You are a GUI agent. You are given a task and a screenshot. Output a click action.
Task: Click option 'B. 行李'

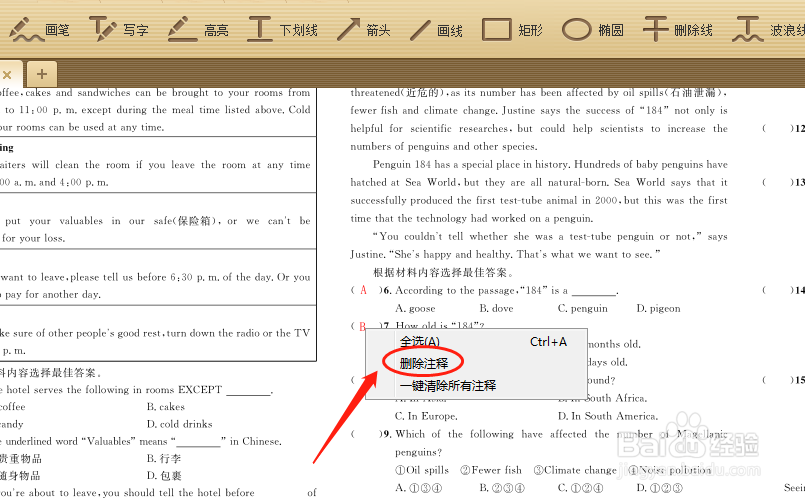point(164,458)
